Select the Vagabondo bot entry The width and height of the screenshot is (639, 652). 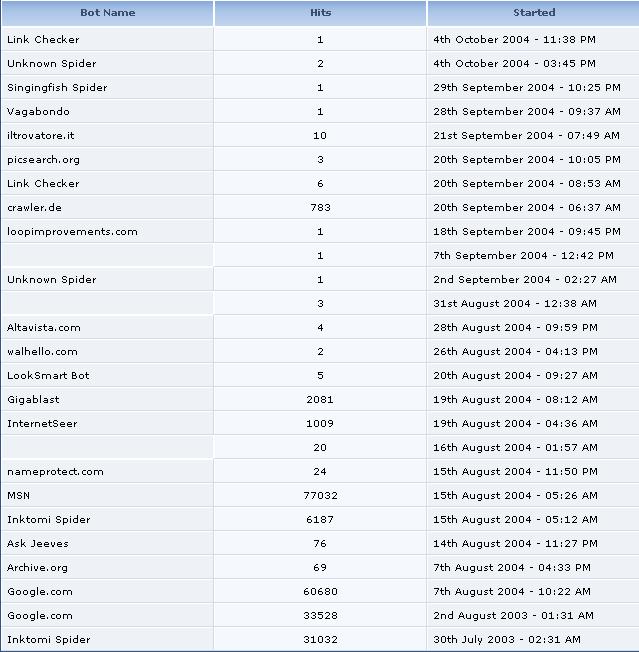[x=38, y=112]
